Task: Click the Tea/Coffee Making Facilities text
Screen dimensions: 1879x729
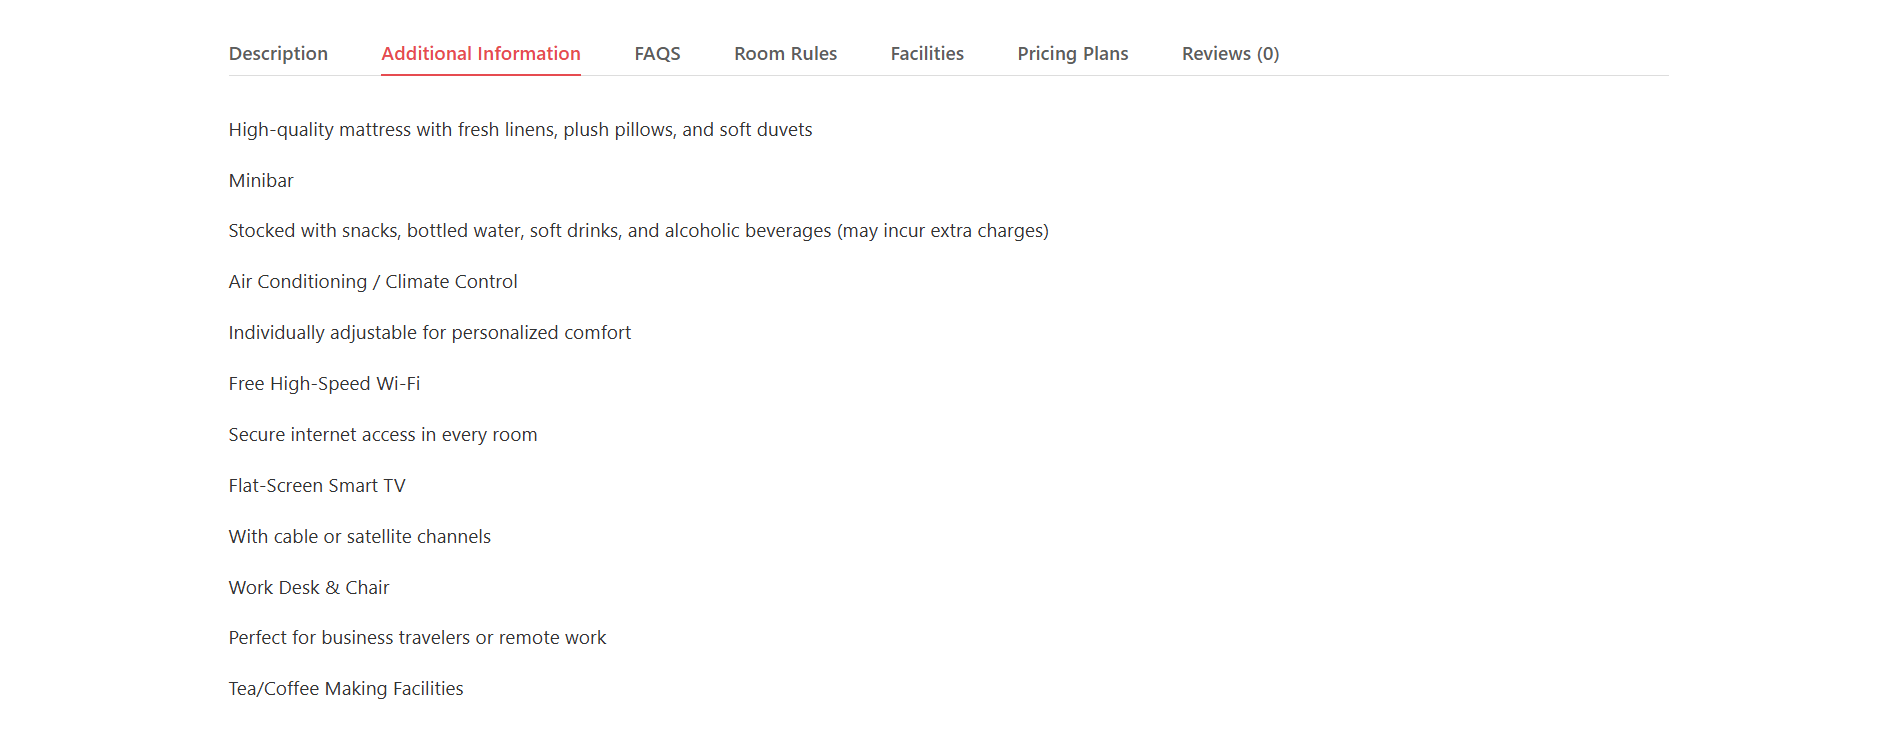Action: tap(346, 689)
